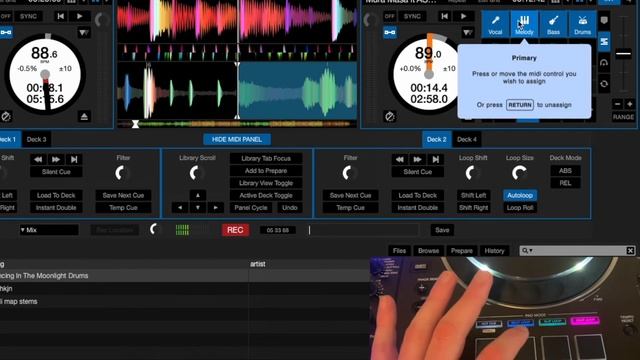
Task: Open the right deck dropdown arrow
Action: tap(468, 32)
